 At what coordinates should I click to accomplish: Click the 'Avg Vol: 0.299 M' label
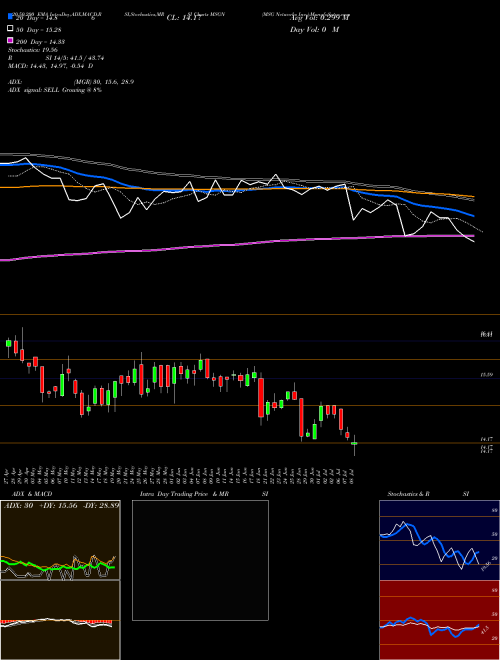(x=319, y=18)
